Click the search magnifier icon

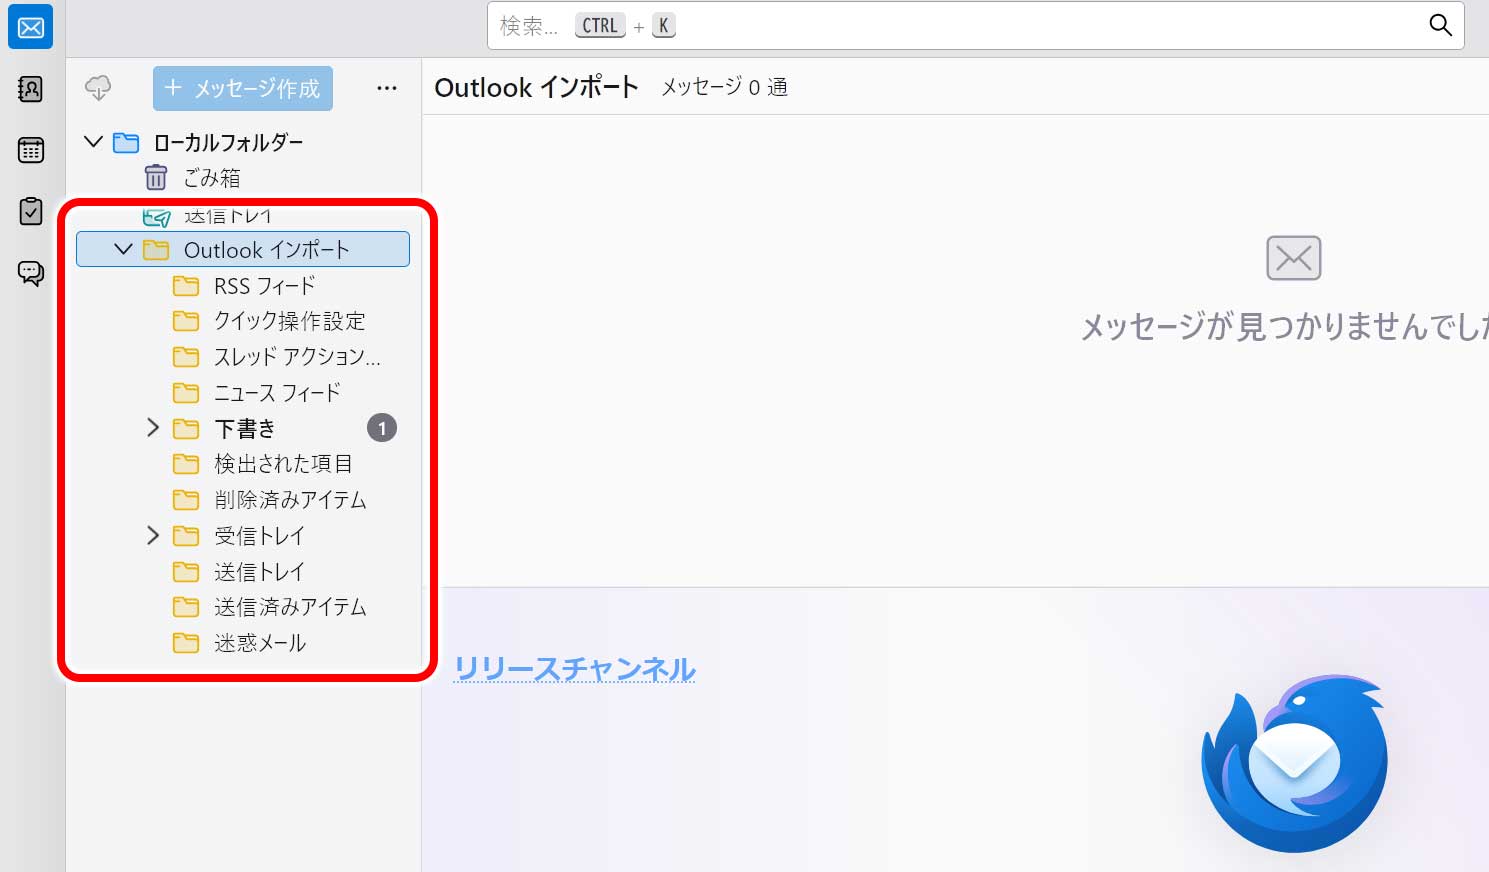[1440, 25]
